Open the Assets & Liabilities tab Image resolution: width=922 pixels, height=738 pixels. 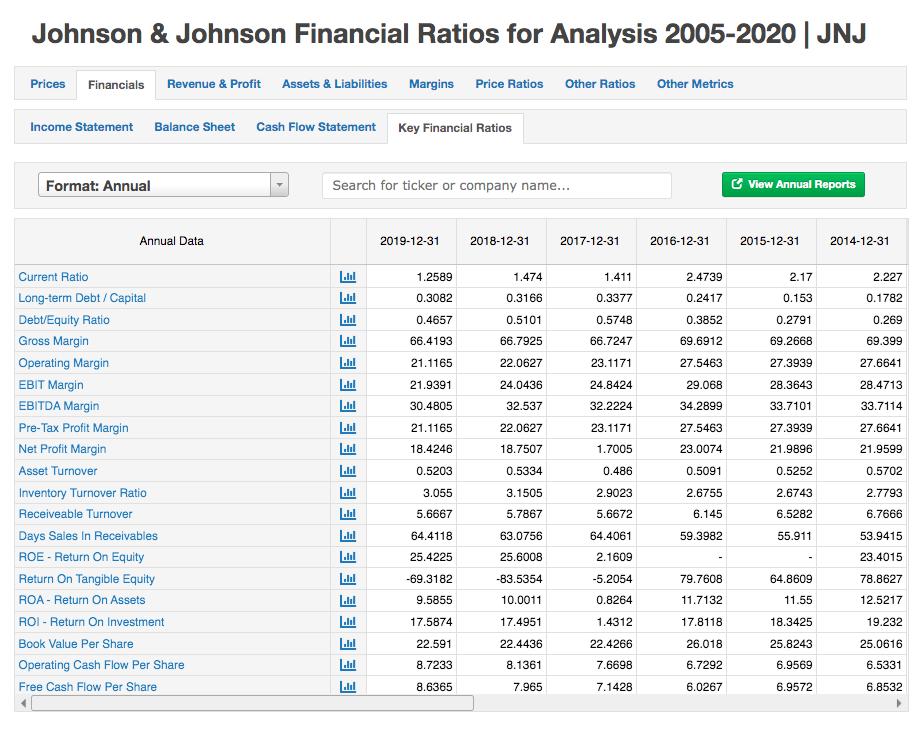[335, 84]
